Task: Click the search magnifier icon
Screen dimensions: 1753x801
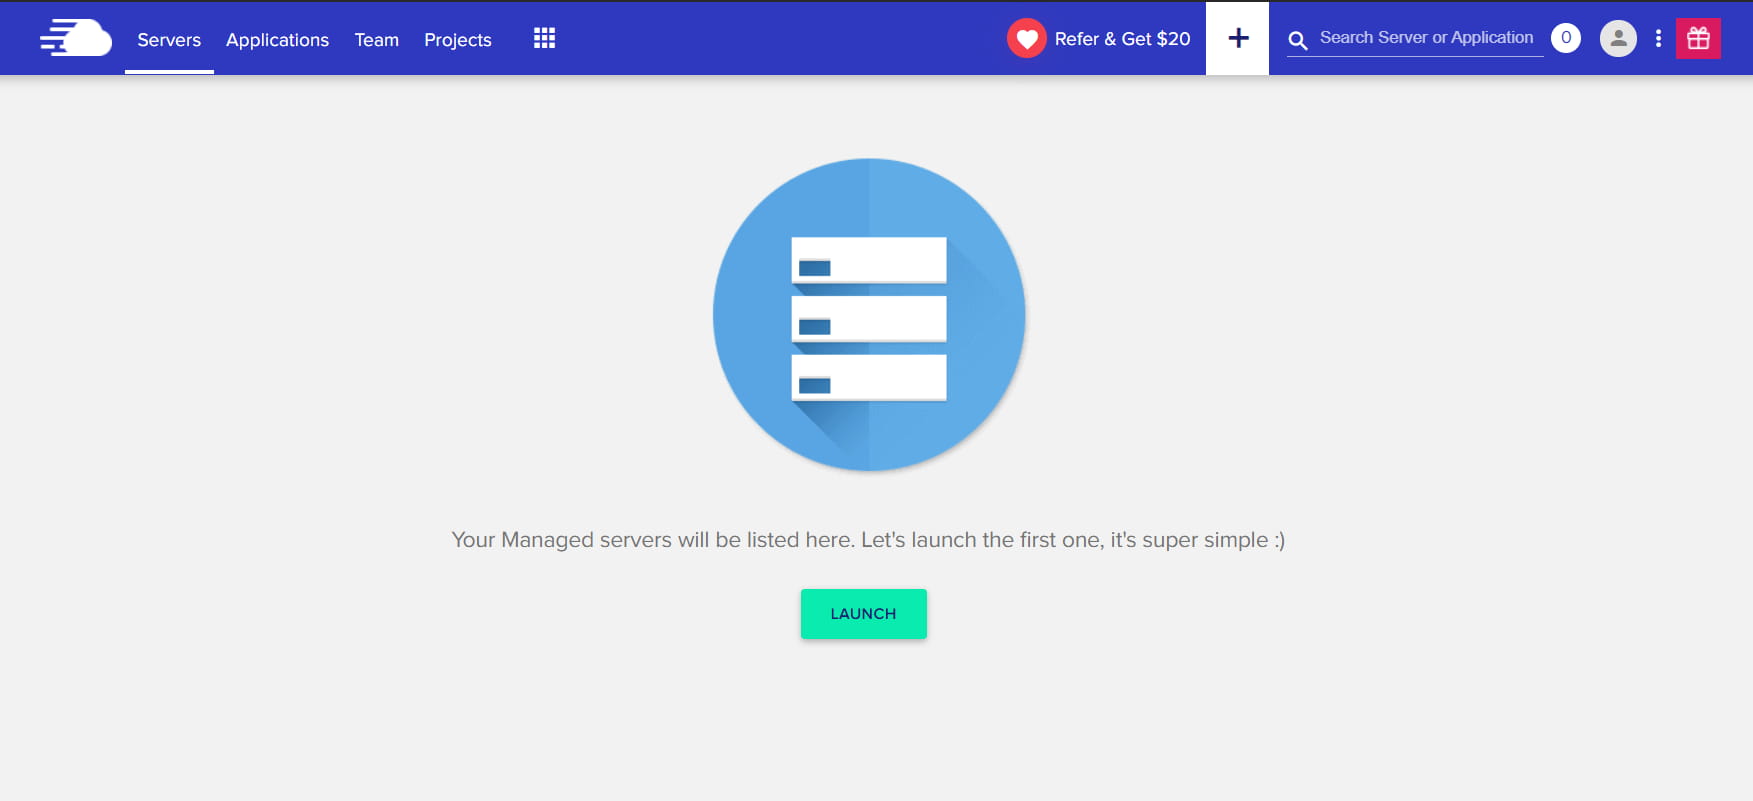Action: (1297, 40)
